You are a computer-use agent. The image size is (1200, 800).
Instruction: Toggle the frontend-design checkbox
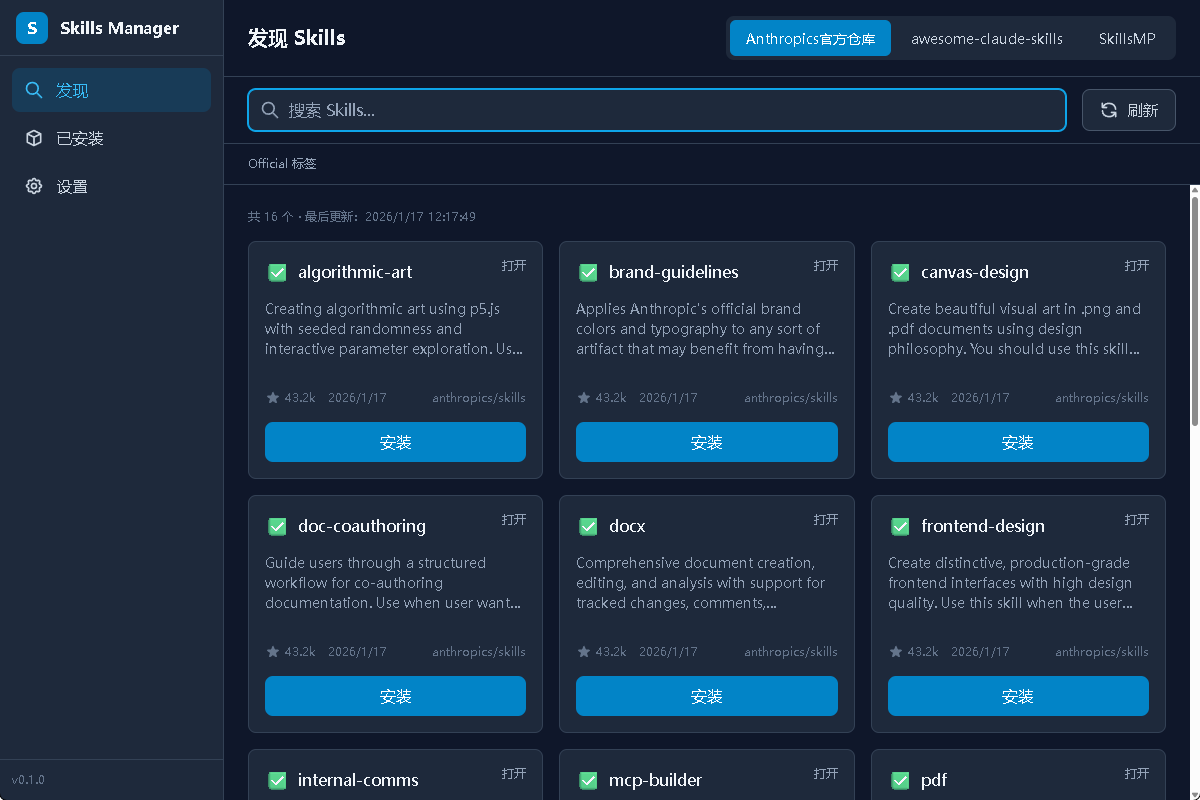(900, 526)
